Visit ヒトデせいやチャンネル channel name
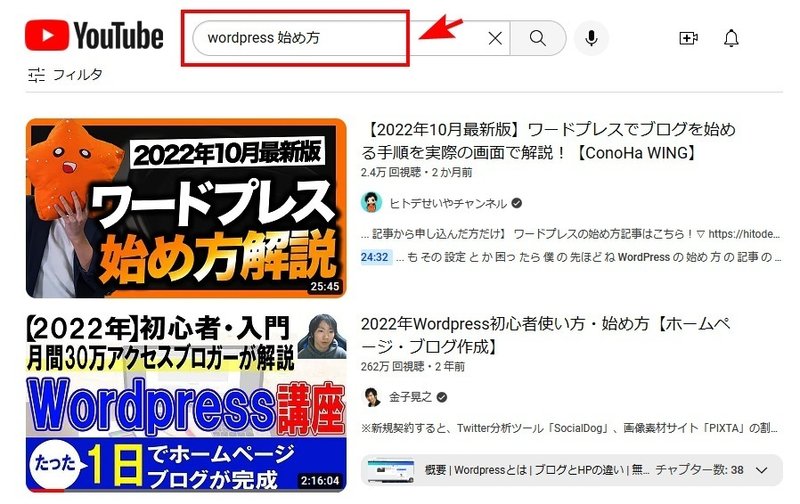 [447, 204]
